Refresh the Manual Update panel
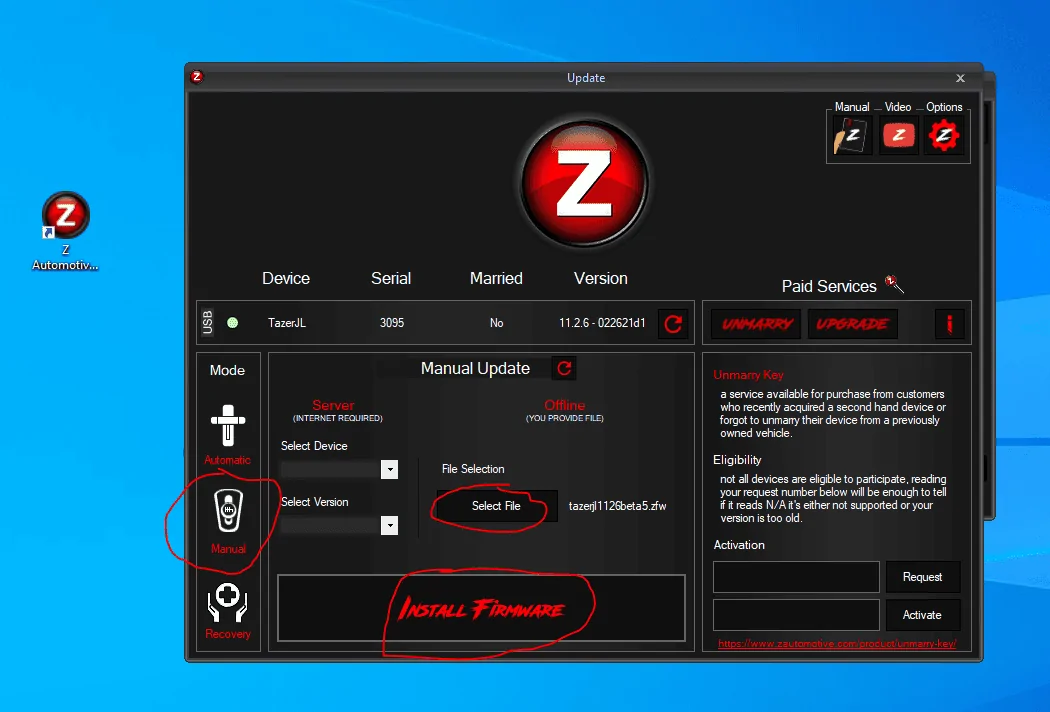Viewport: 1050px width, 712px height. click(564, 368)
